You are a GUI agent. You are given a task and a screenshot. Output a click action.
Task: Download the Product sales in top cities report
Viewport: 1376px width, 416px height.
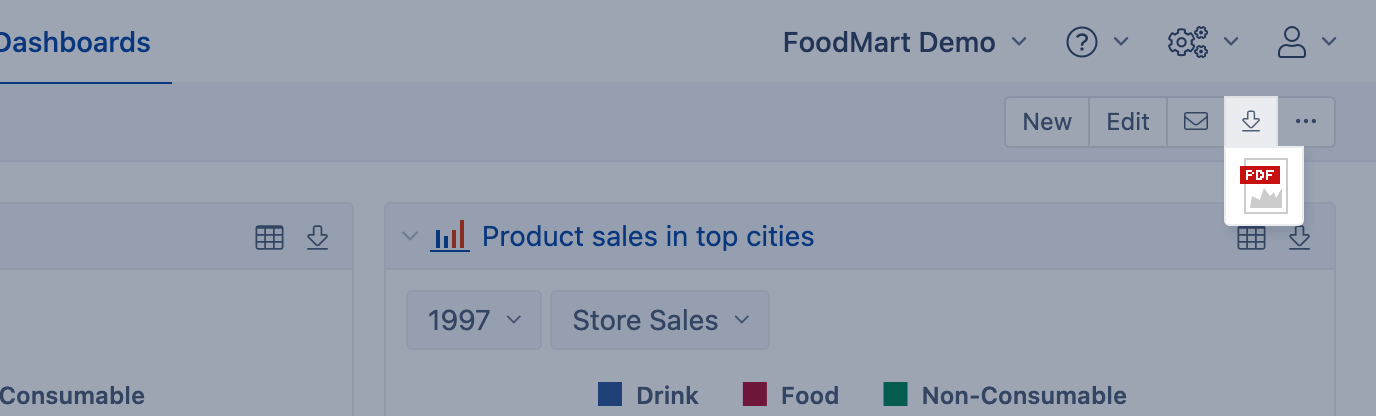click(1299, 238)
